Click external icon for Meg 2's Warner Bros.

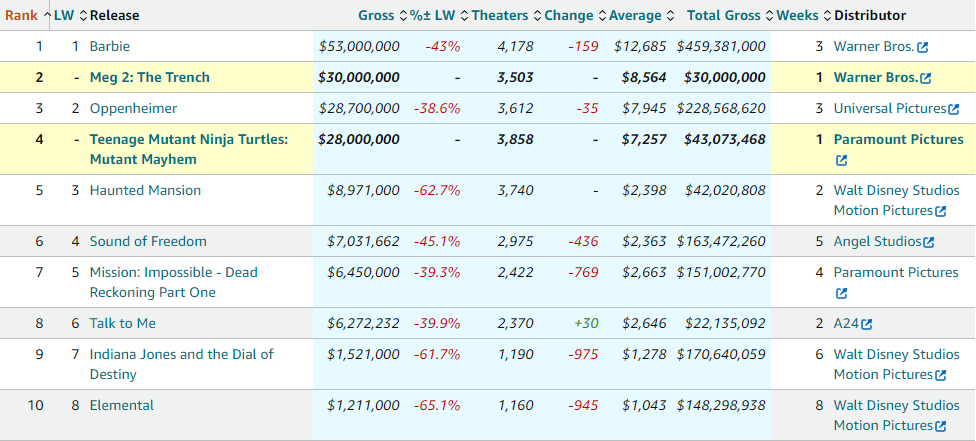tap(925, 78)
